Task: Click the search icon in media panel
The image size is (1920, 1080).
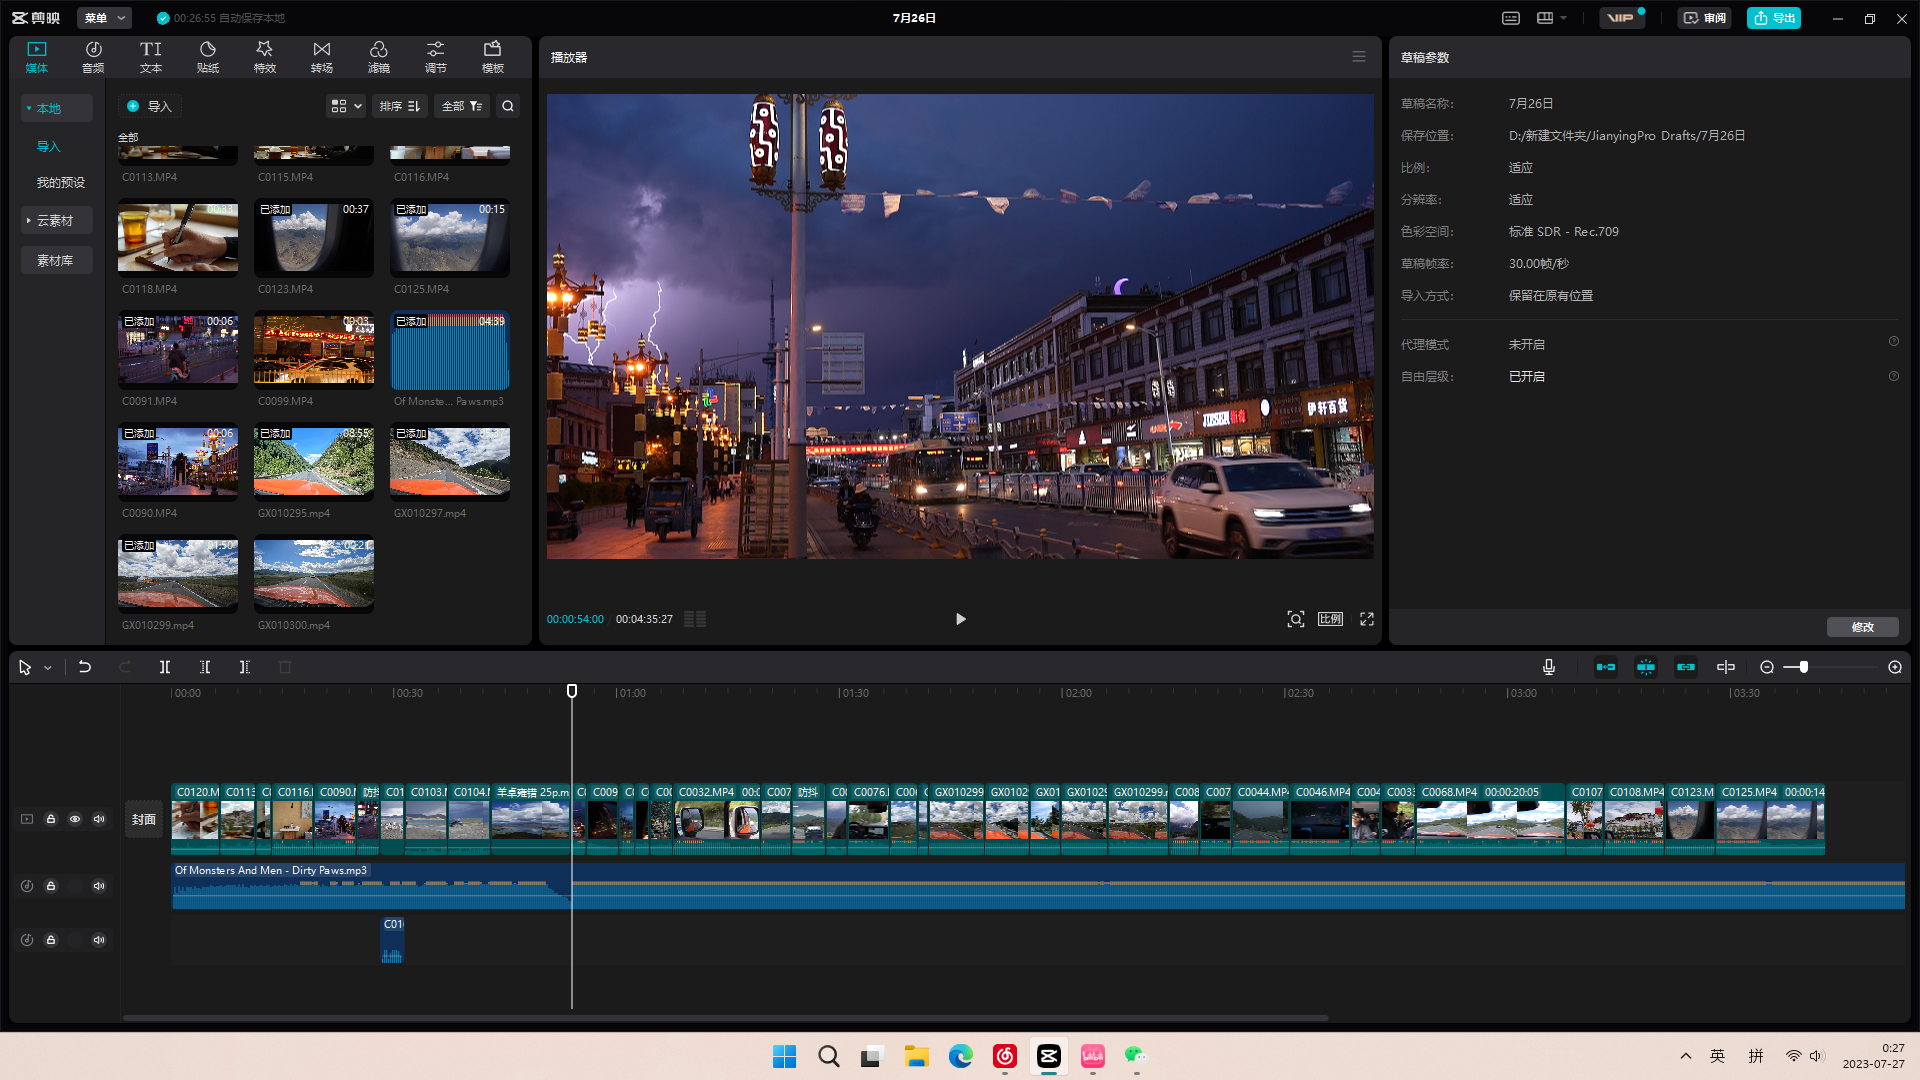Action: click(x=508, y=106)
